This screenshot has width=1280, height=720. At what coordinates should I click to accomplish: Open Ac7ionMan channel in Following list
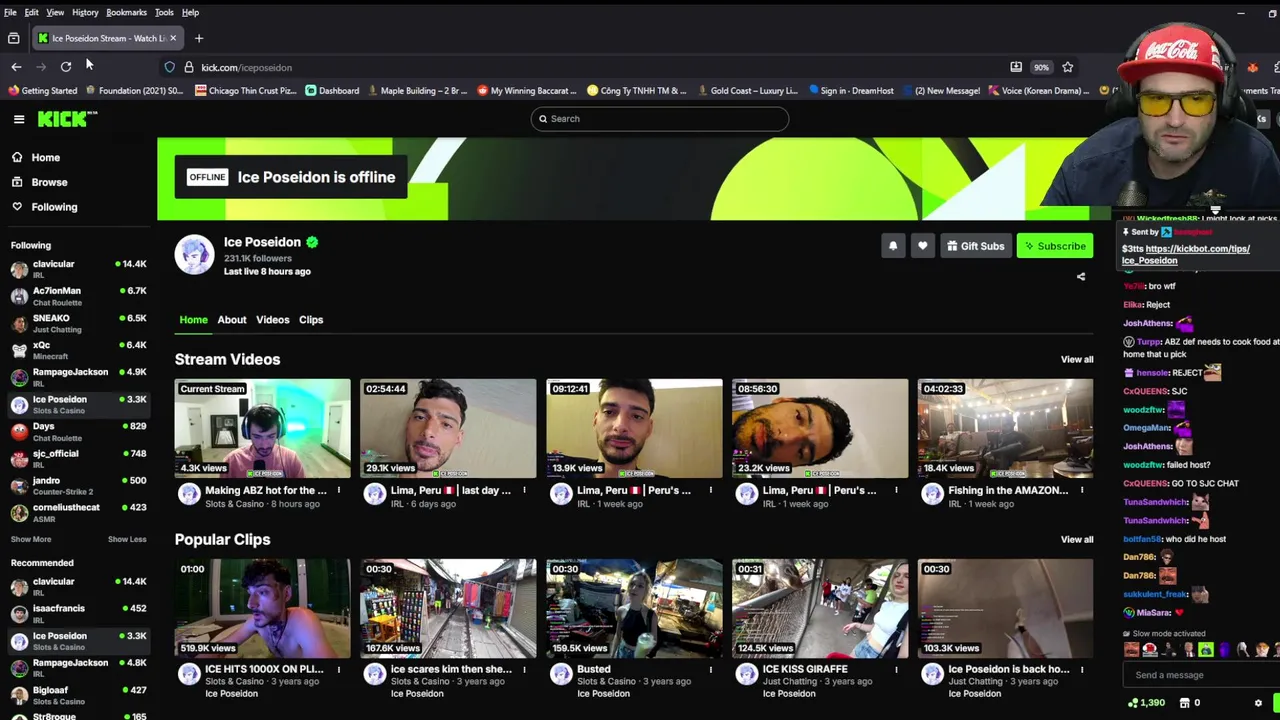coord(78,296)
